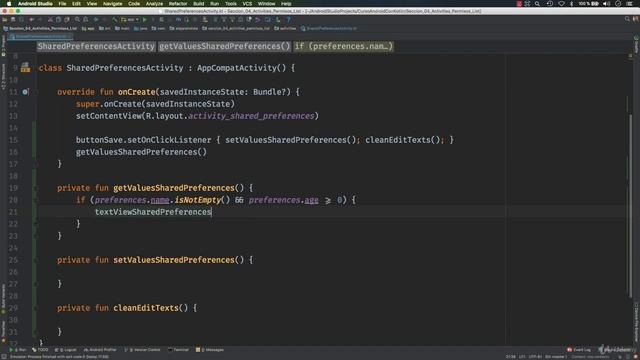The height and width of the screenshot is (360, 640).
Task: Select the SharedPreferencesActivity editor file tab
Action: point(40,37)
